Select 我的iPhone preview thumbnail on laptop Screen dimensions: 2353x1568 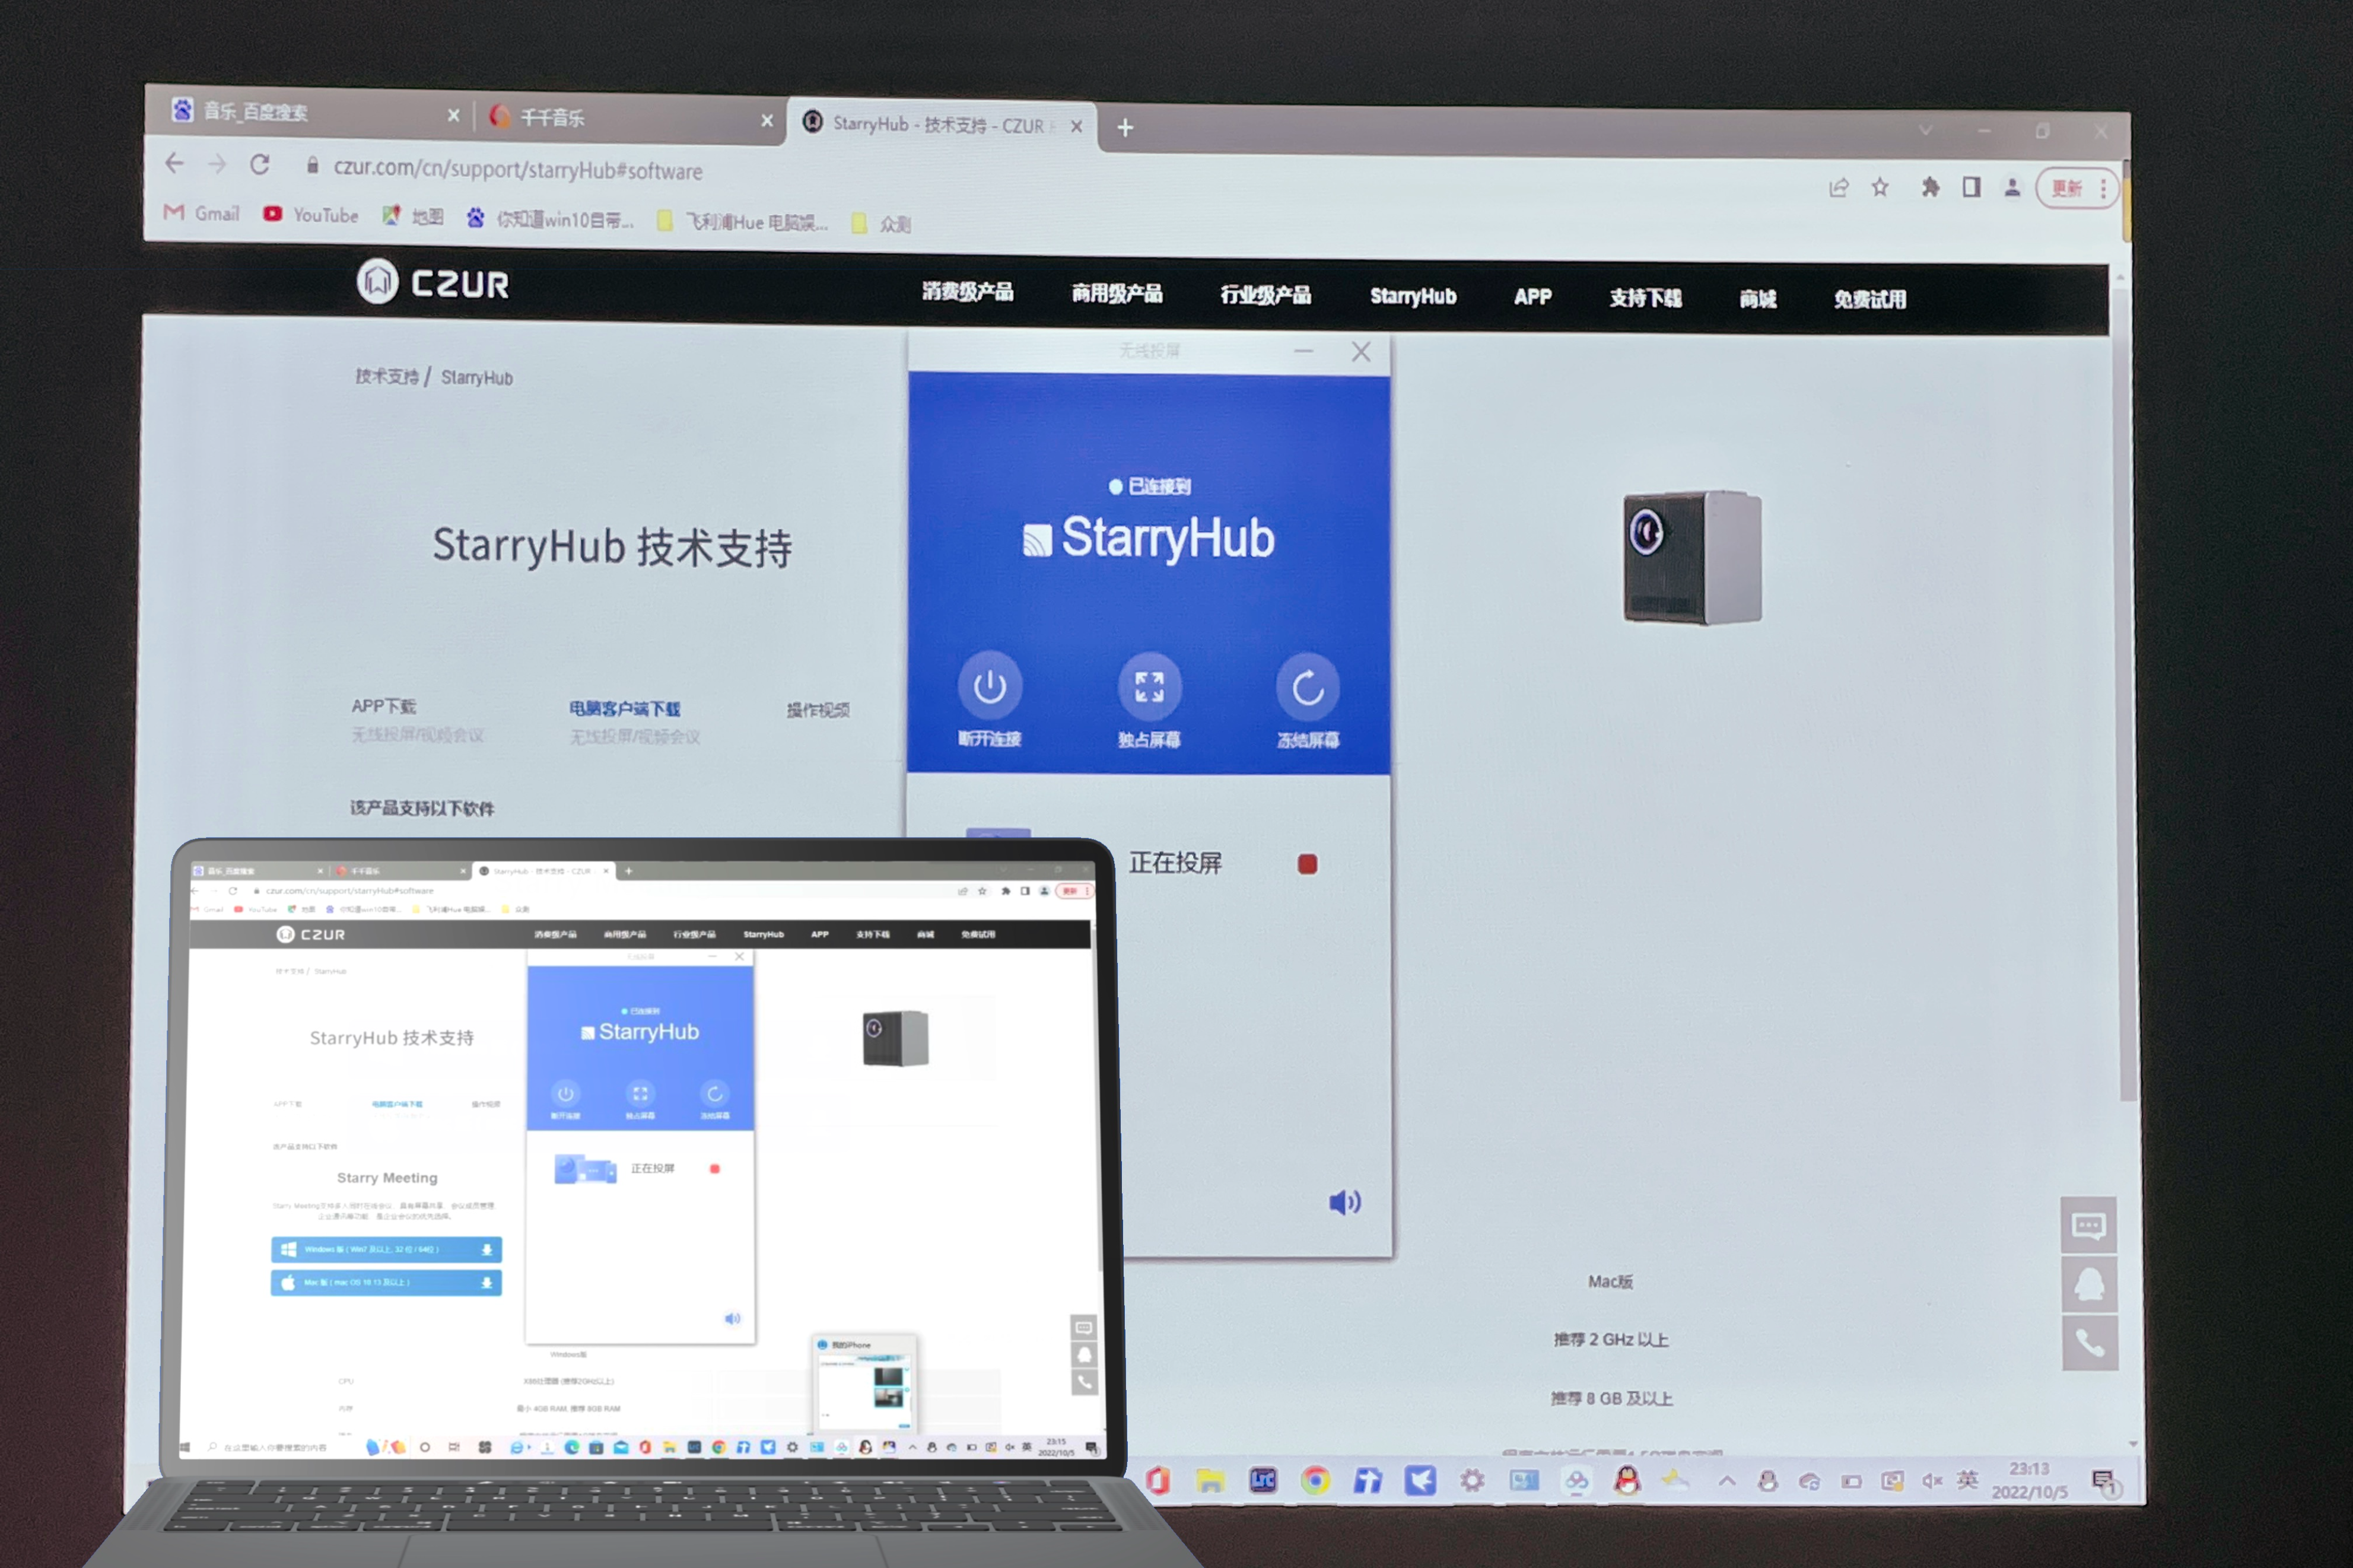(865, 1384)
